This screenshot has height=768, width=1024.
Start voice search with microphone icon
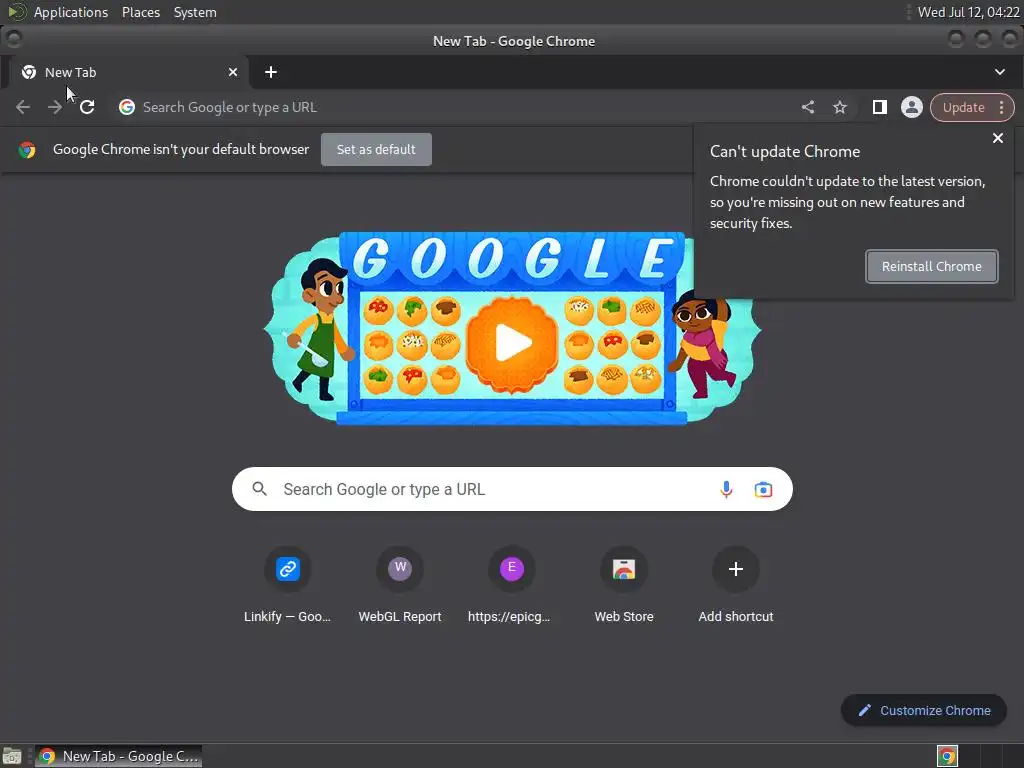pyautogui.click(x=726, y=489)
